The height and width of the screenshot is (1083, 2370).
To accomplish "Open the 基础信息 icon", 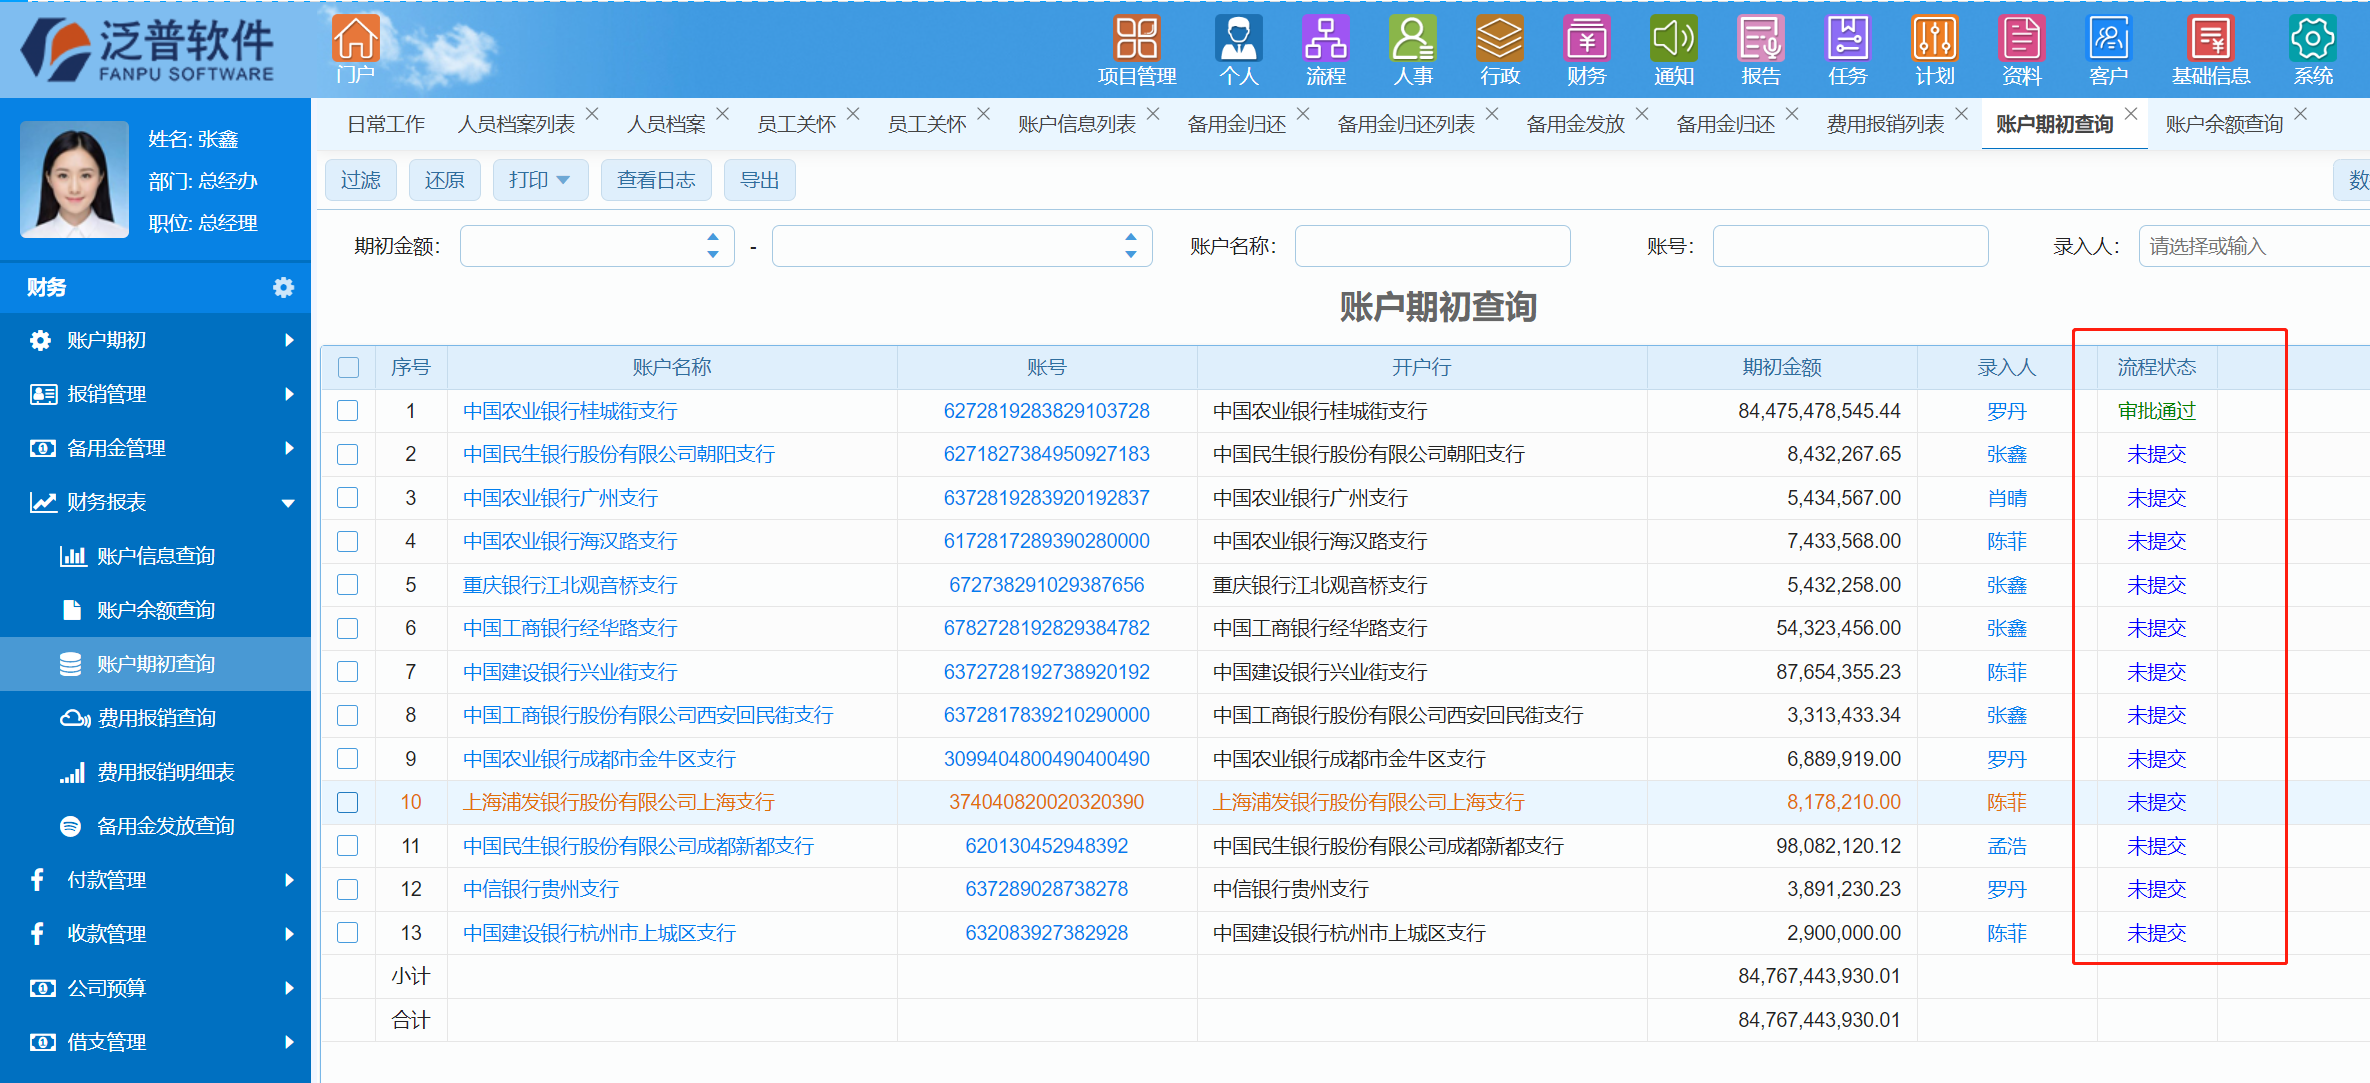I will pos(2210,49).
